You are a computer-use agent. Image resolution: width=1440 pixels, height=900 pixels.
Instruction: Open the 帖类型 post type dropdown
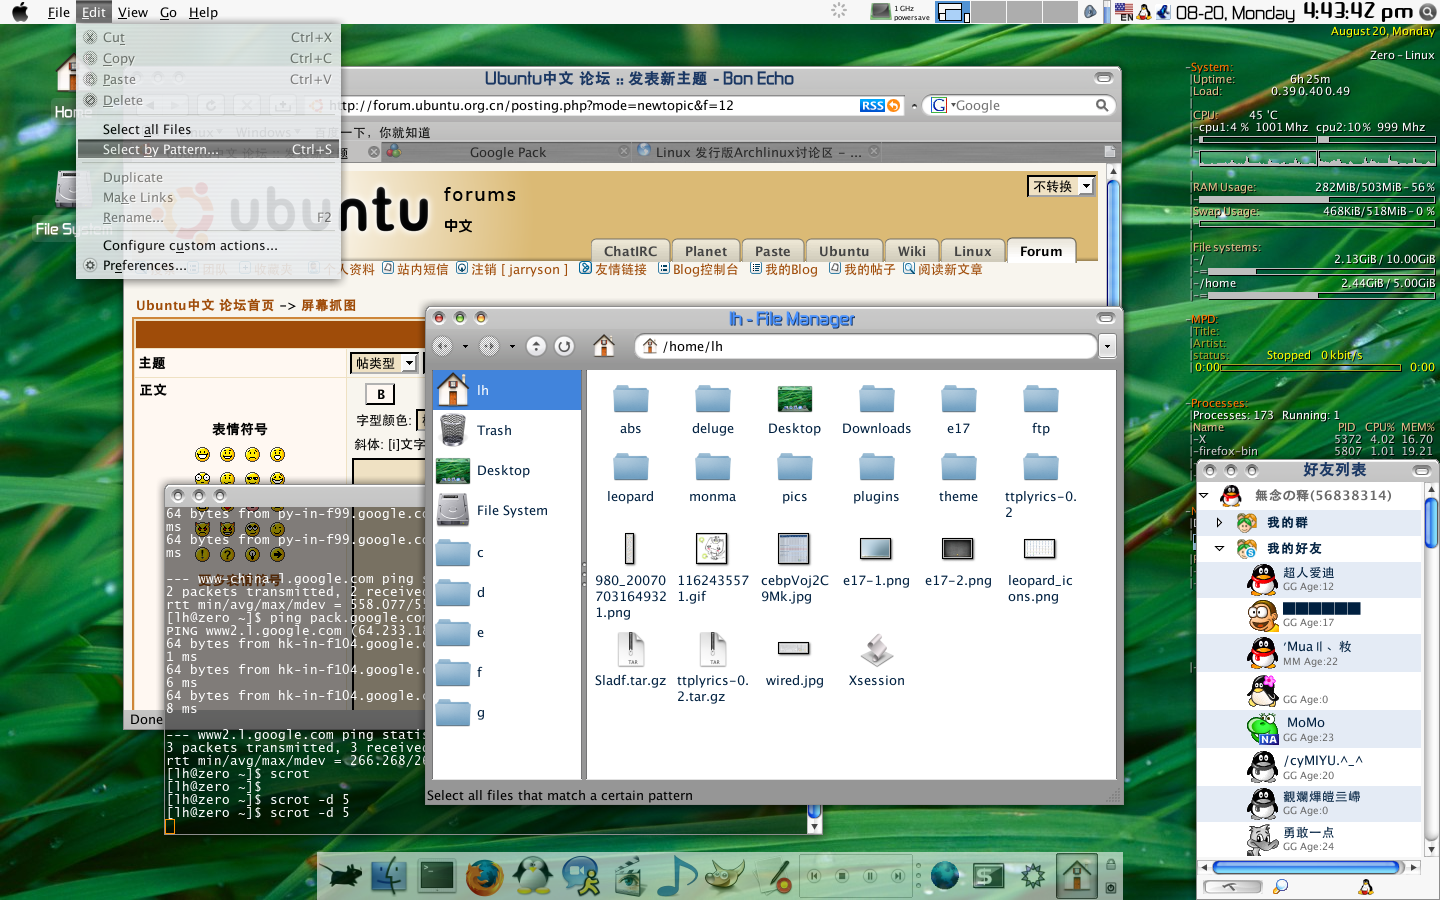[384, 363]
